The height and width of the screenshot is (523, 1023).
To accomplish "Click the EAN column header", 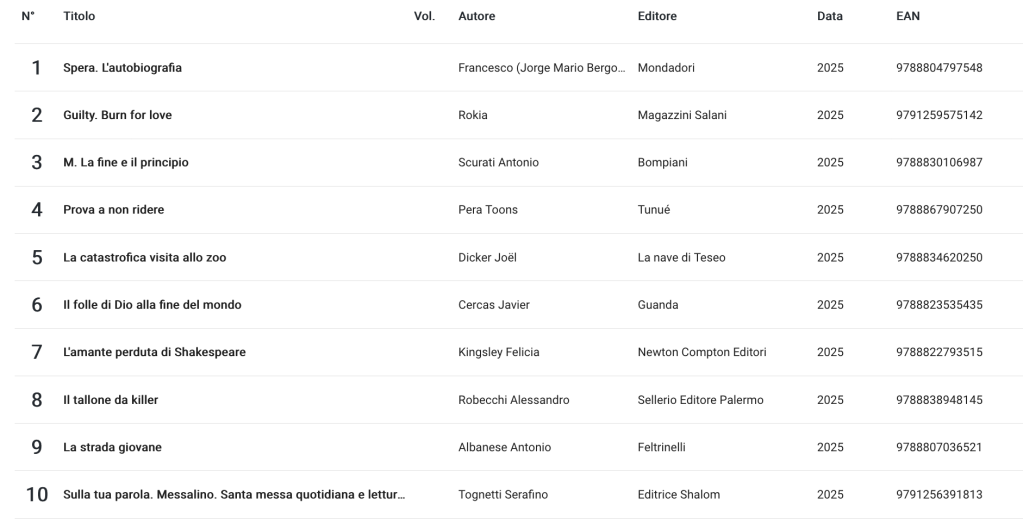I will tap(908, 16).
